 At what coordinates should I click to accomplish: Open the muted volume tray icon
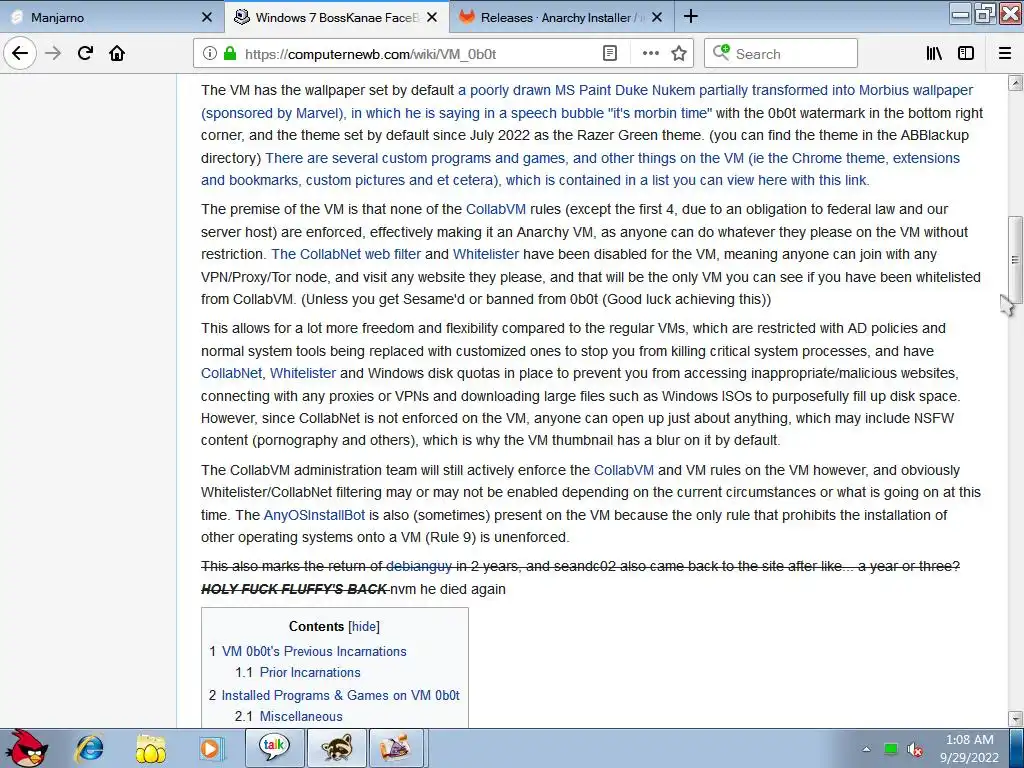(x=916, y=749)
